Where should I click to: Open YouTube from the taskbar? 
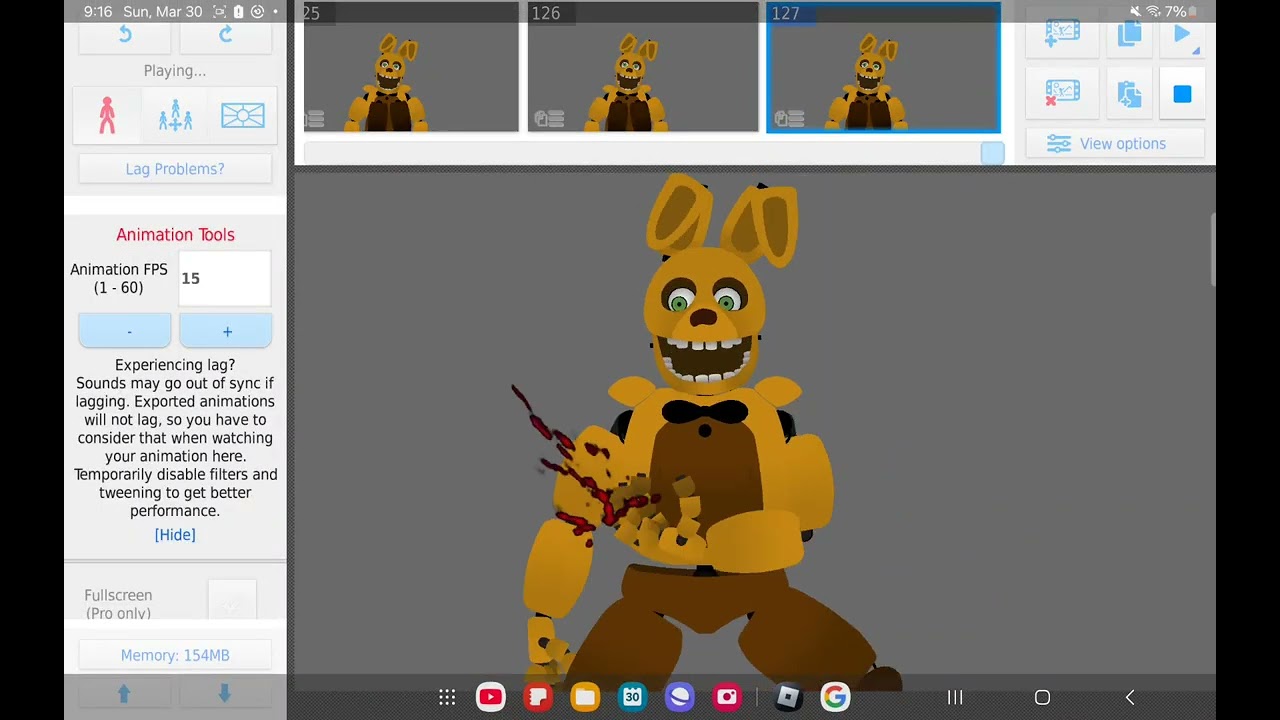(x=491, y=697)
